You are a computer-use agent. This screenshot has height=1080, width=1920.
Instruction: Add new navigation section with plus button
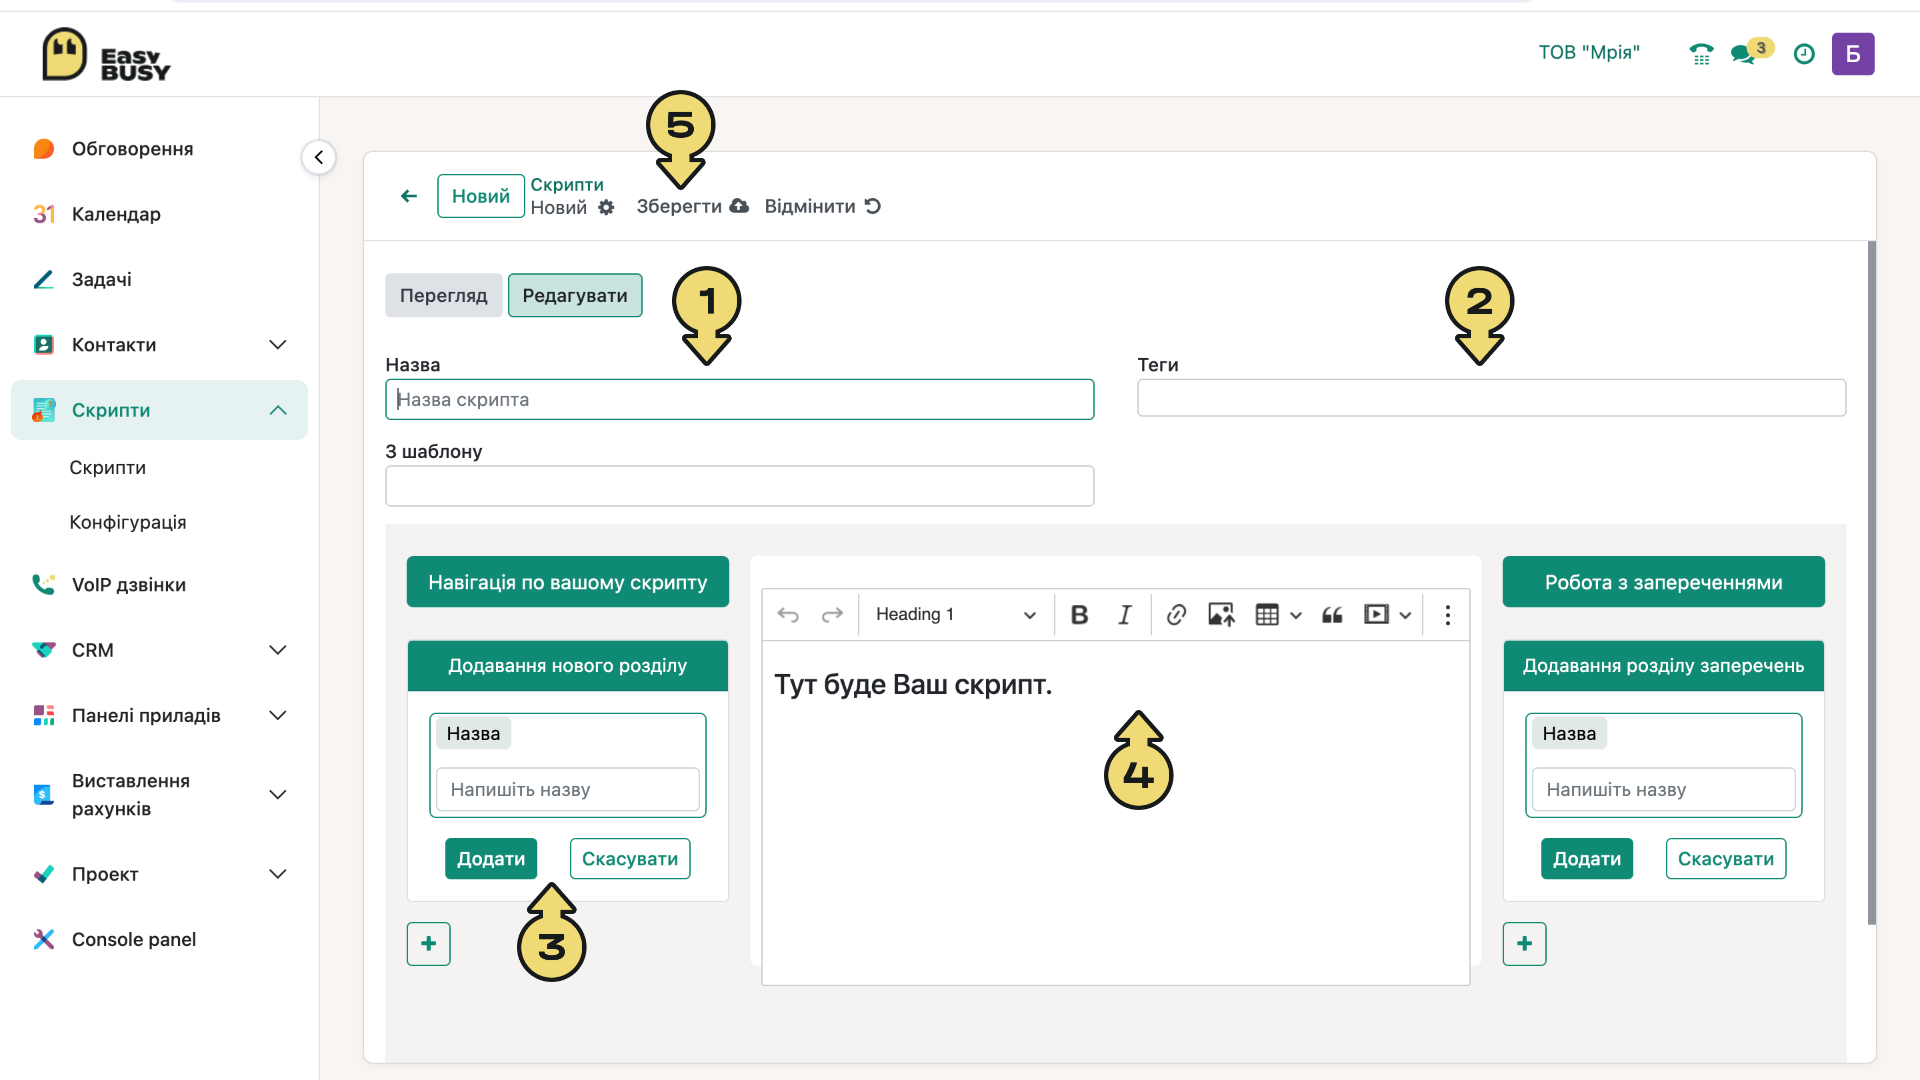point(429,944)
